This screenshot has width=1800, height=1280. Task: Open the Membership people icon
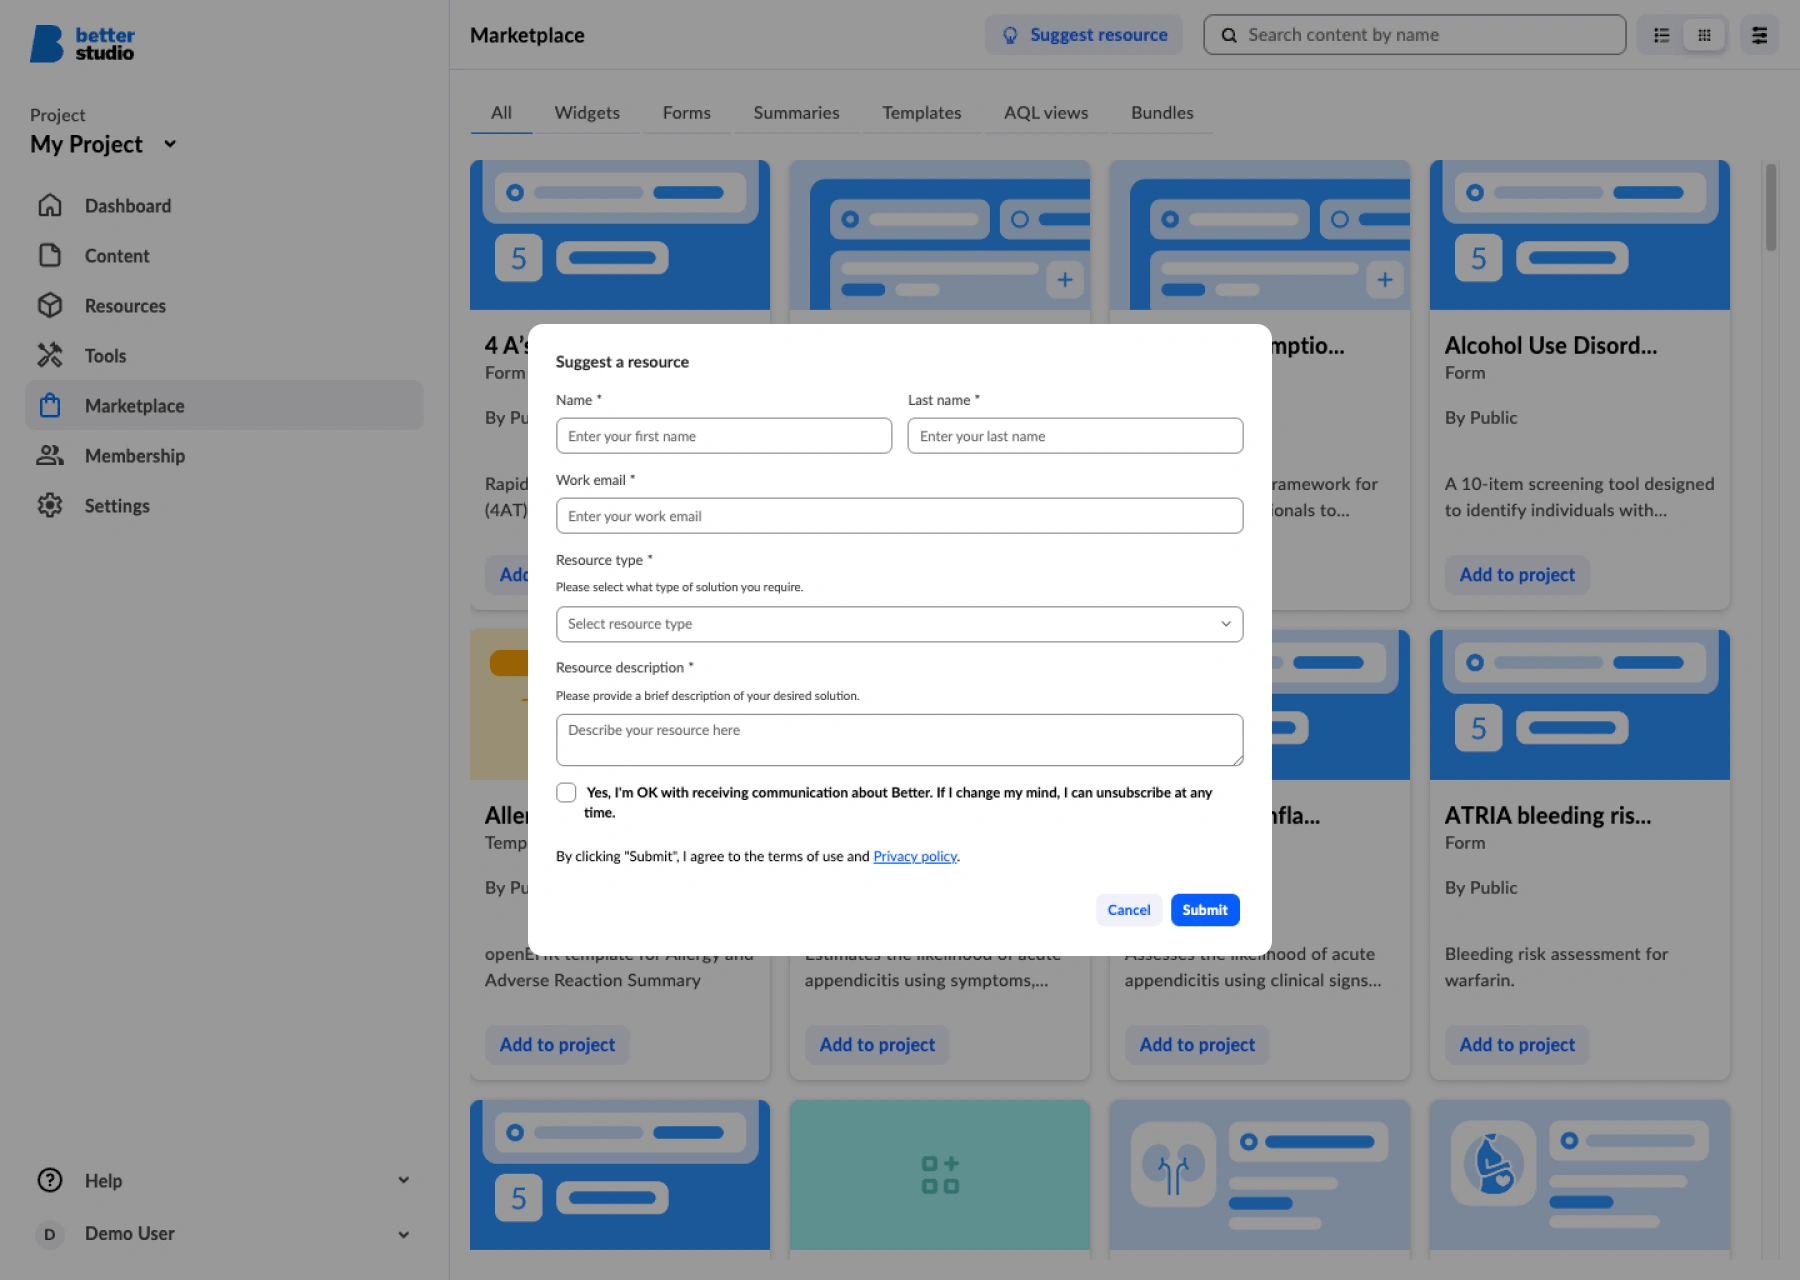(x=50, y=456)
